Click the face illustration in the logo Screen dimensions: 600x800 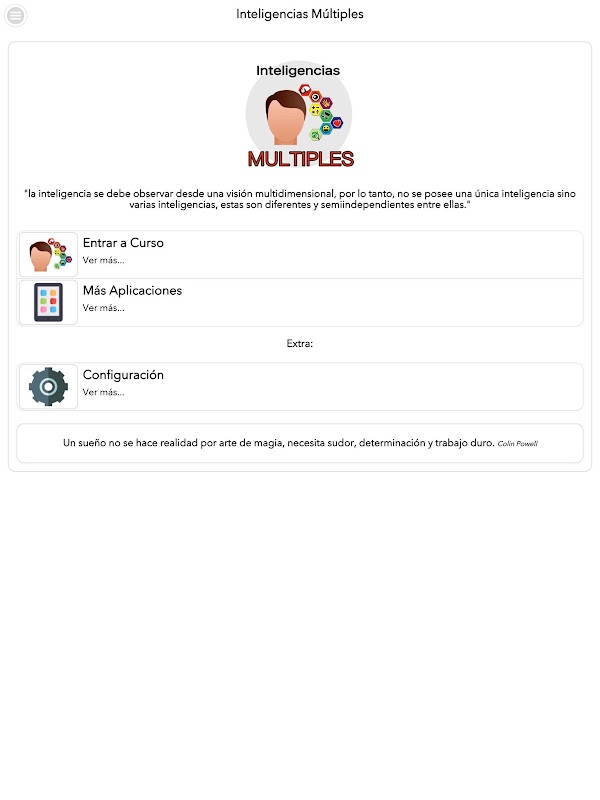[285, 117]
